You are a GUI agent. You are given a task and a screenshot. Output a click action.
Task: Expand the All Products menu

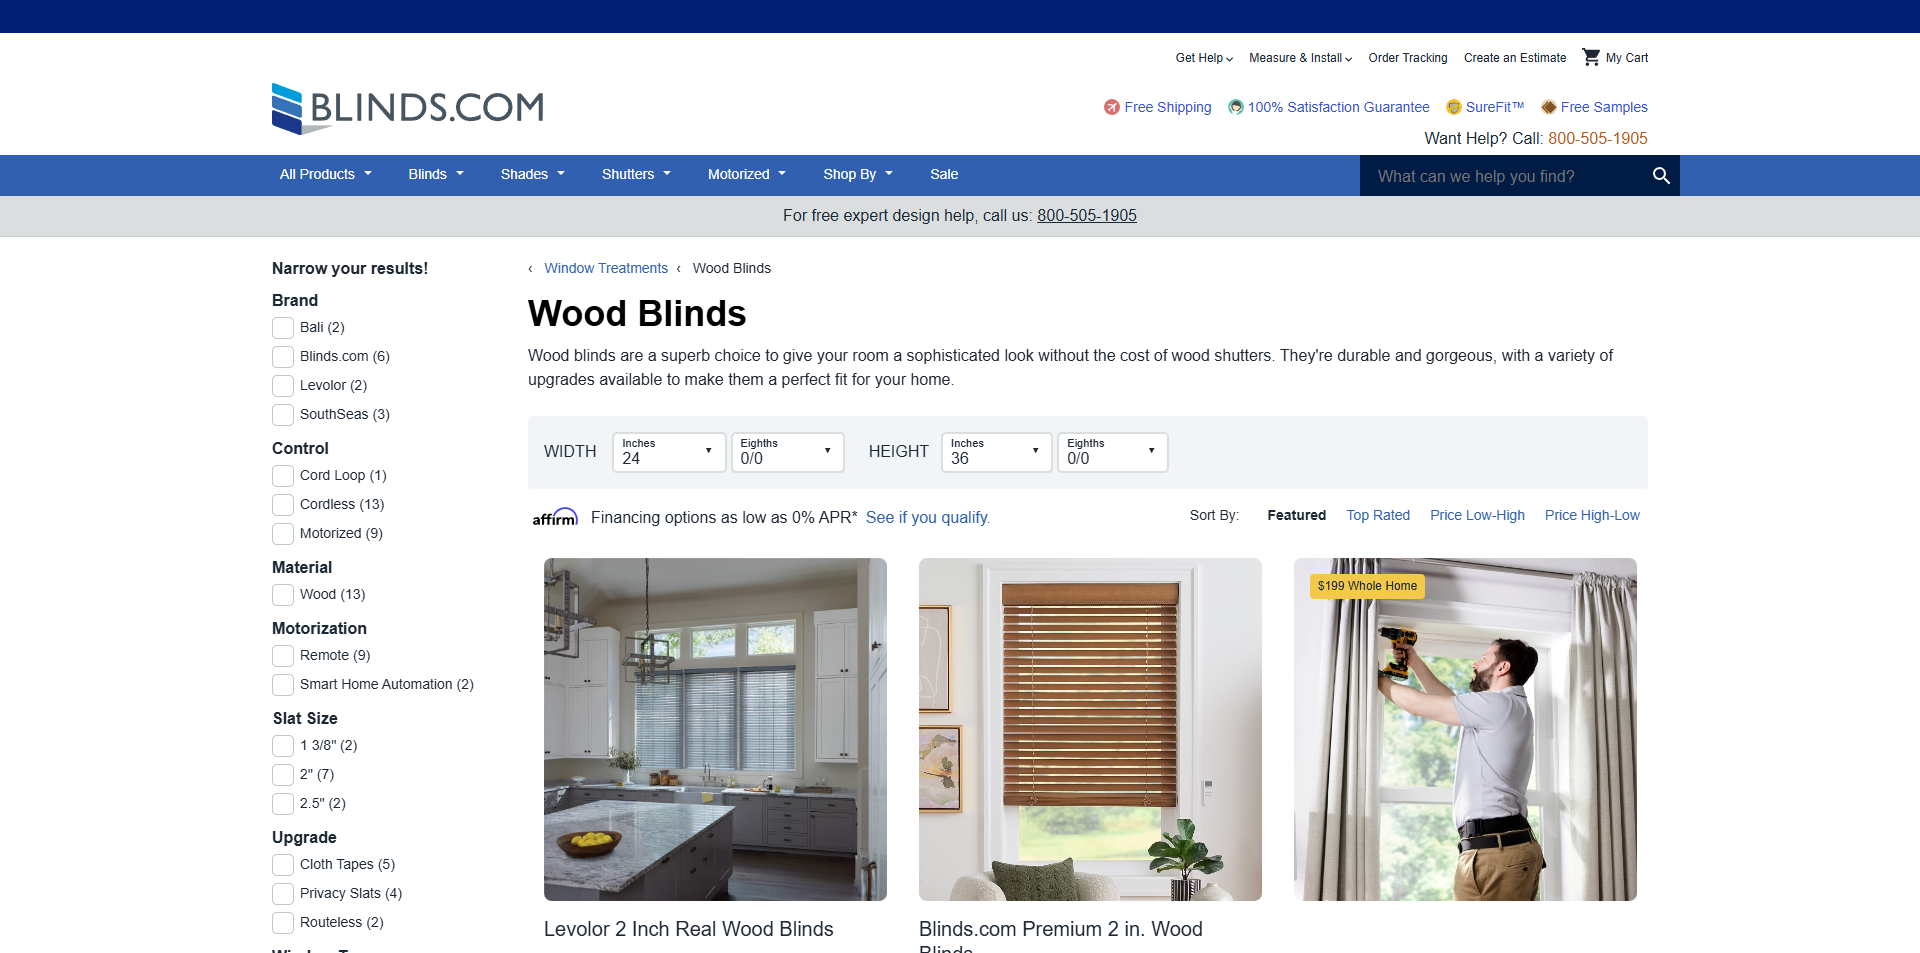point(326,174)
